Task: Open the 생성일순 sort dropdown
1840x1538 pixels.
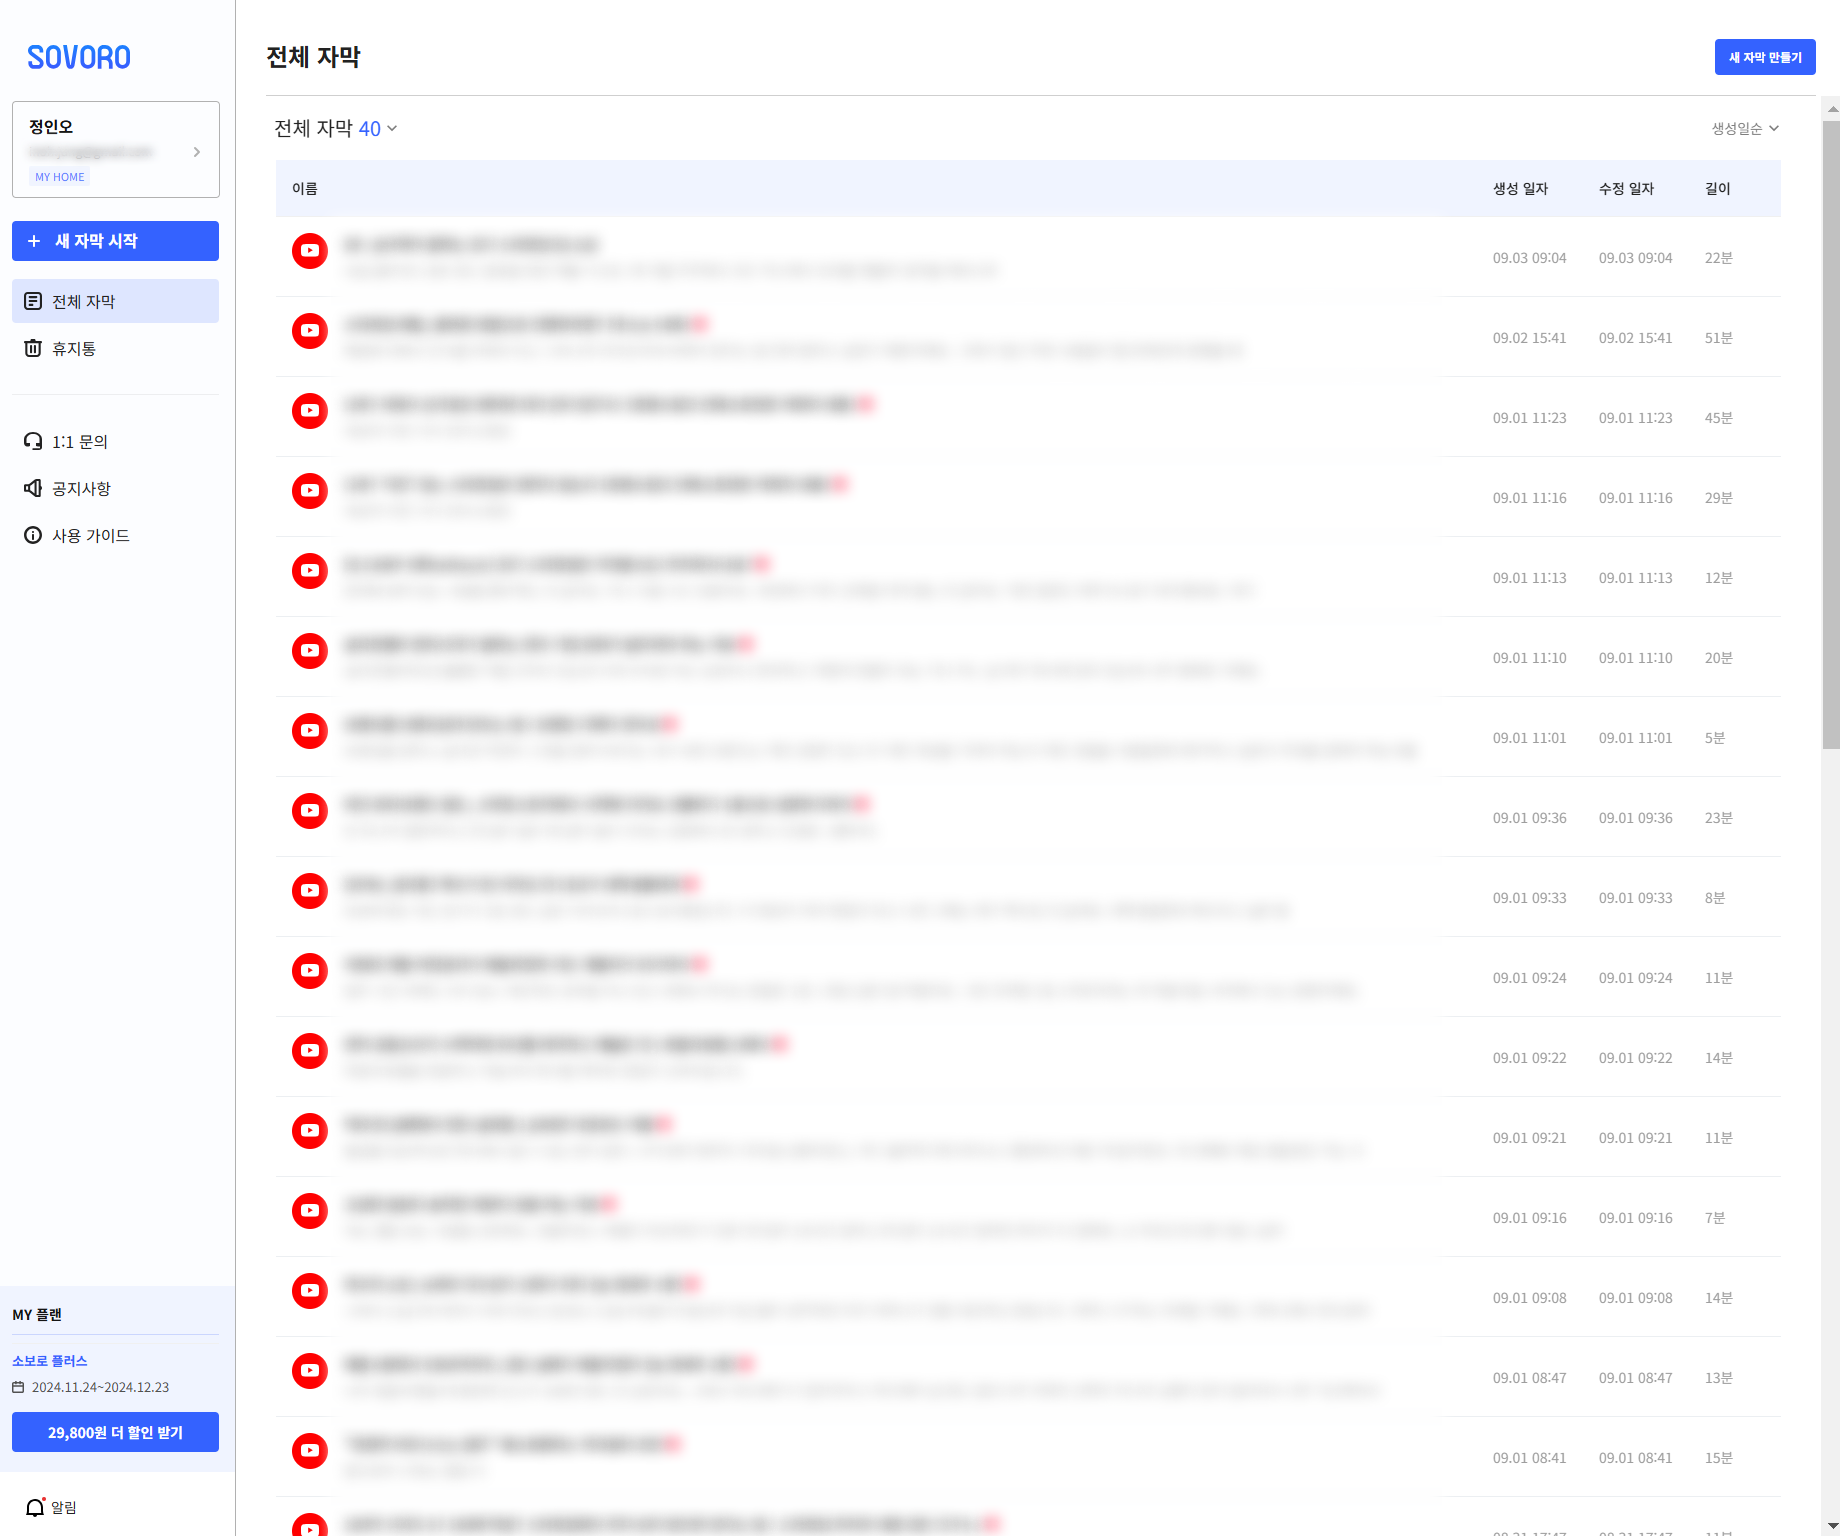Action: [1745, 128]
